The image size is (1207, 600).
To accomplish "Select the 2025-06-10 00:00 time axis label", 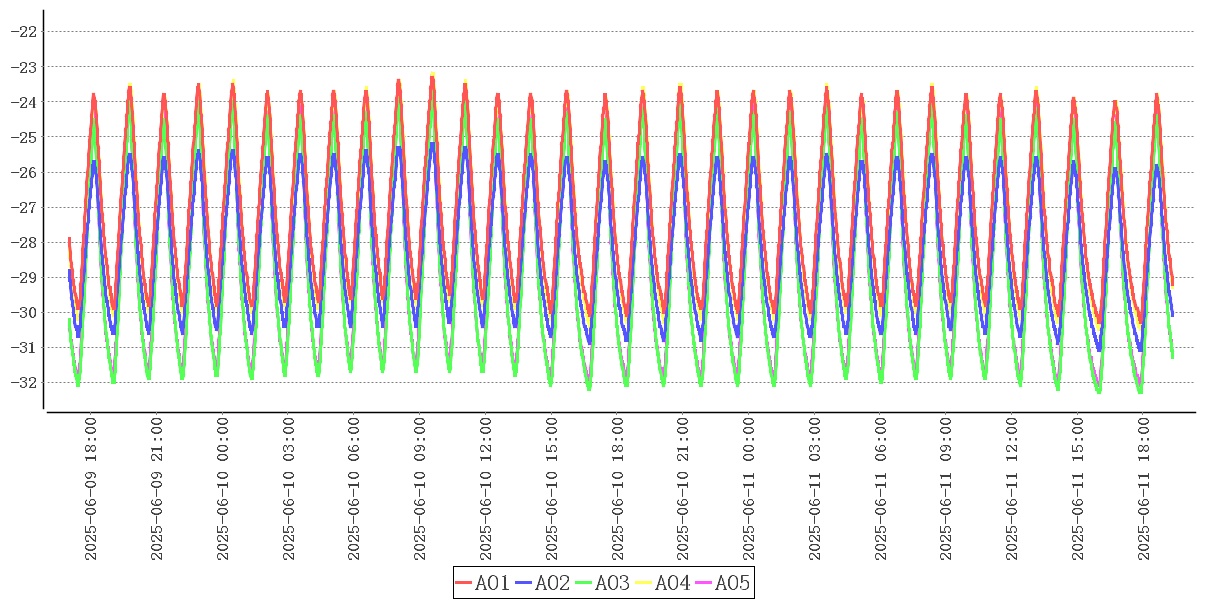I will click(223, 489).
